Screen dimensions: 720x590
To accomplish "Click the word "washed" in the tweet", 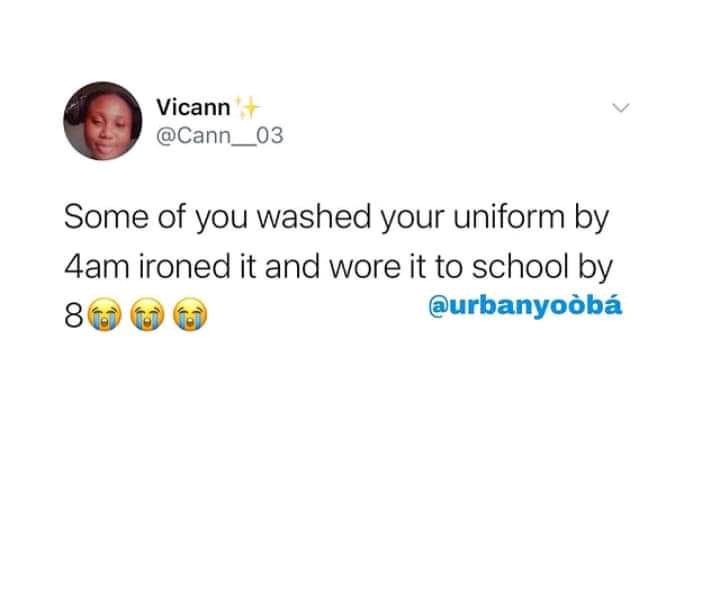I will click(x=314, y=217).
